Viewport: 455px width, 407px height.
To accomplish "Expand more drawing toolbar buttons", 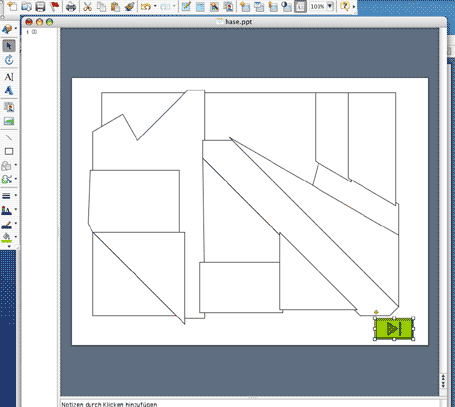I will 9,247.
